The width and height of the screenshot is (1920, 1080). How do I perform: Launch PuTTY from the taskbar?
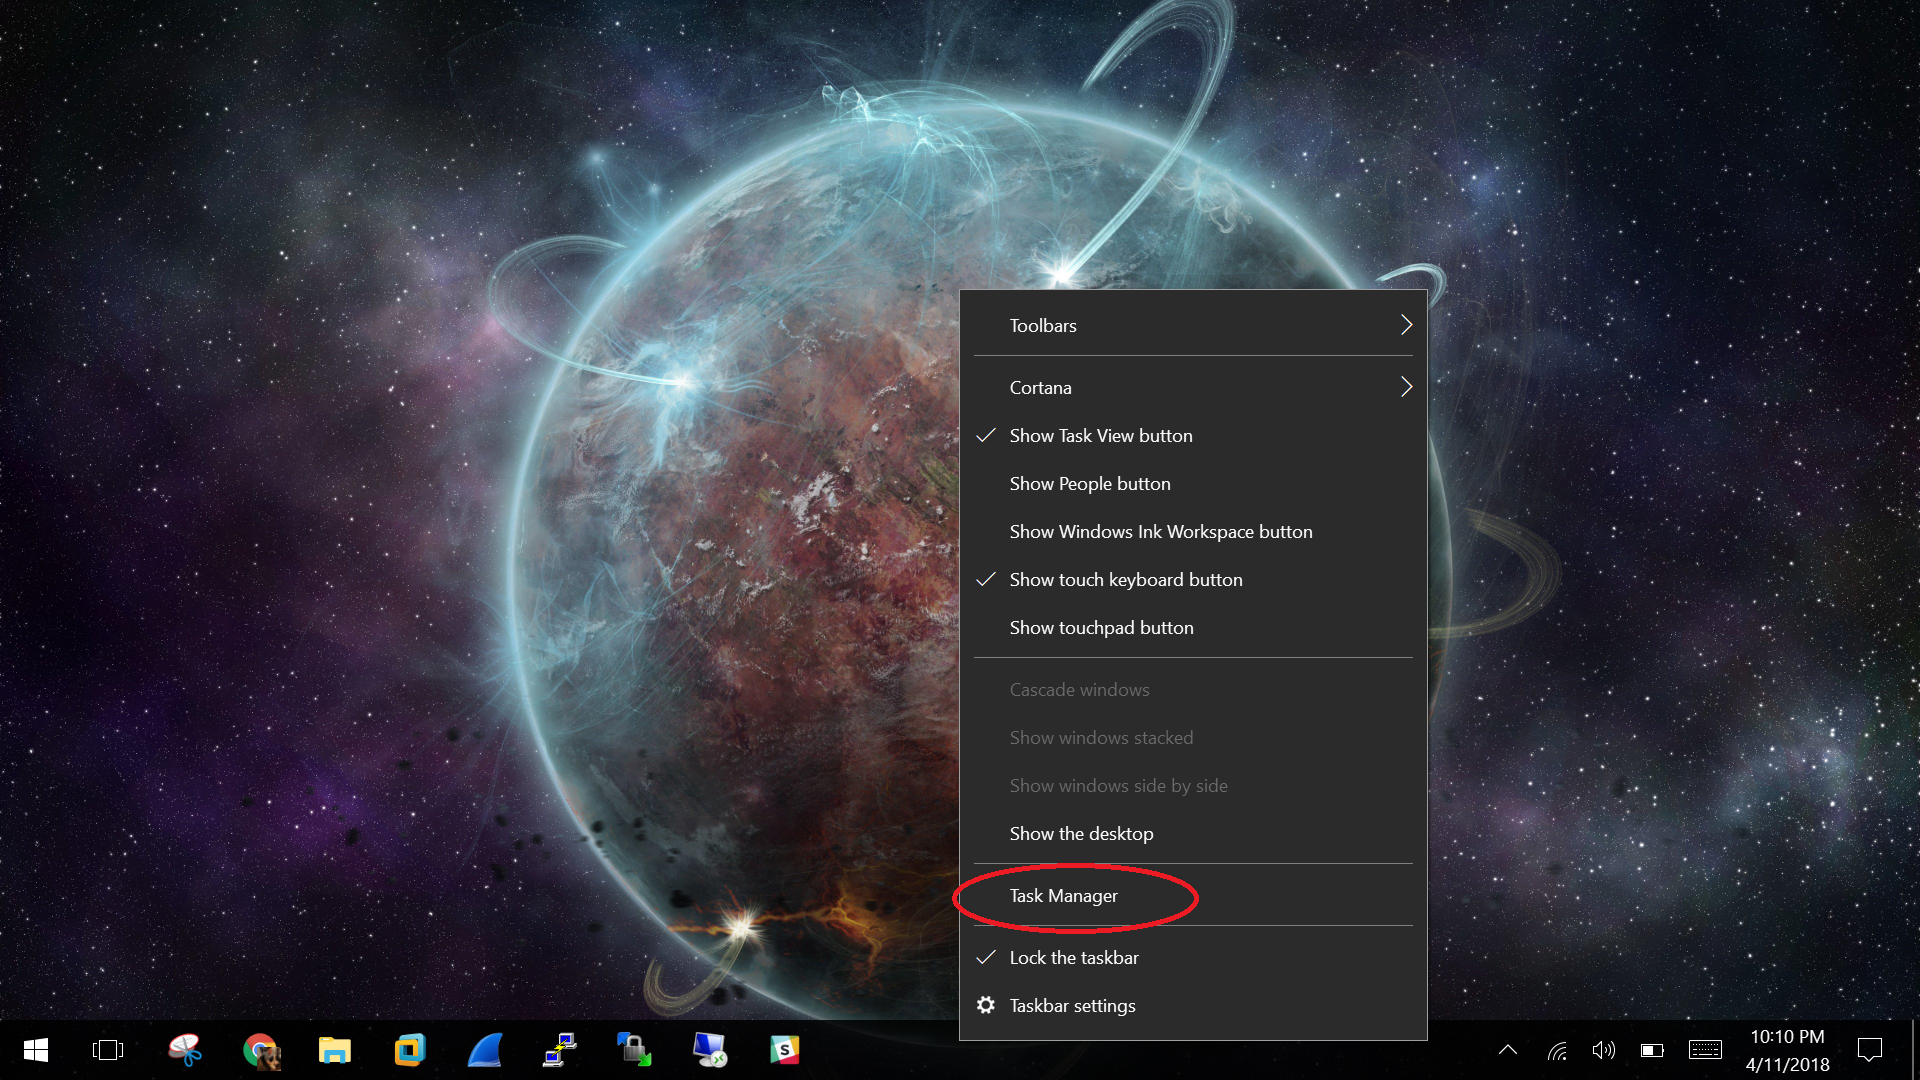pos(560,1050)
